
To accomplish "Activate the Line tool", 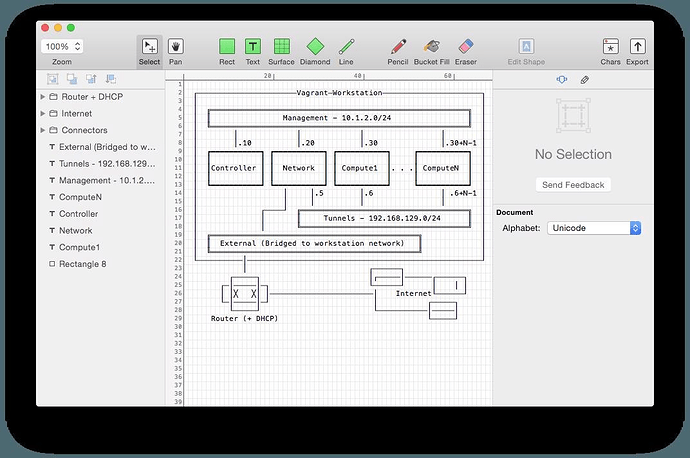I will coord(346,51).
